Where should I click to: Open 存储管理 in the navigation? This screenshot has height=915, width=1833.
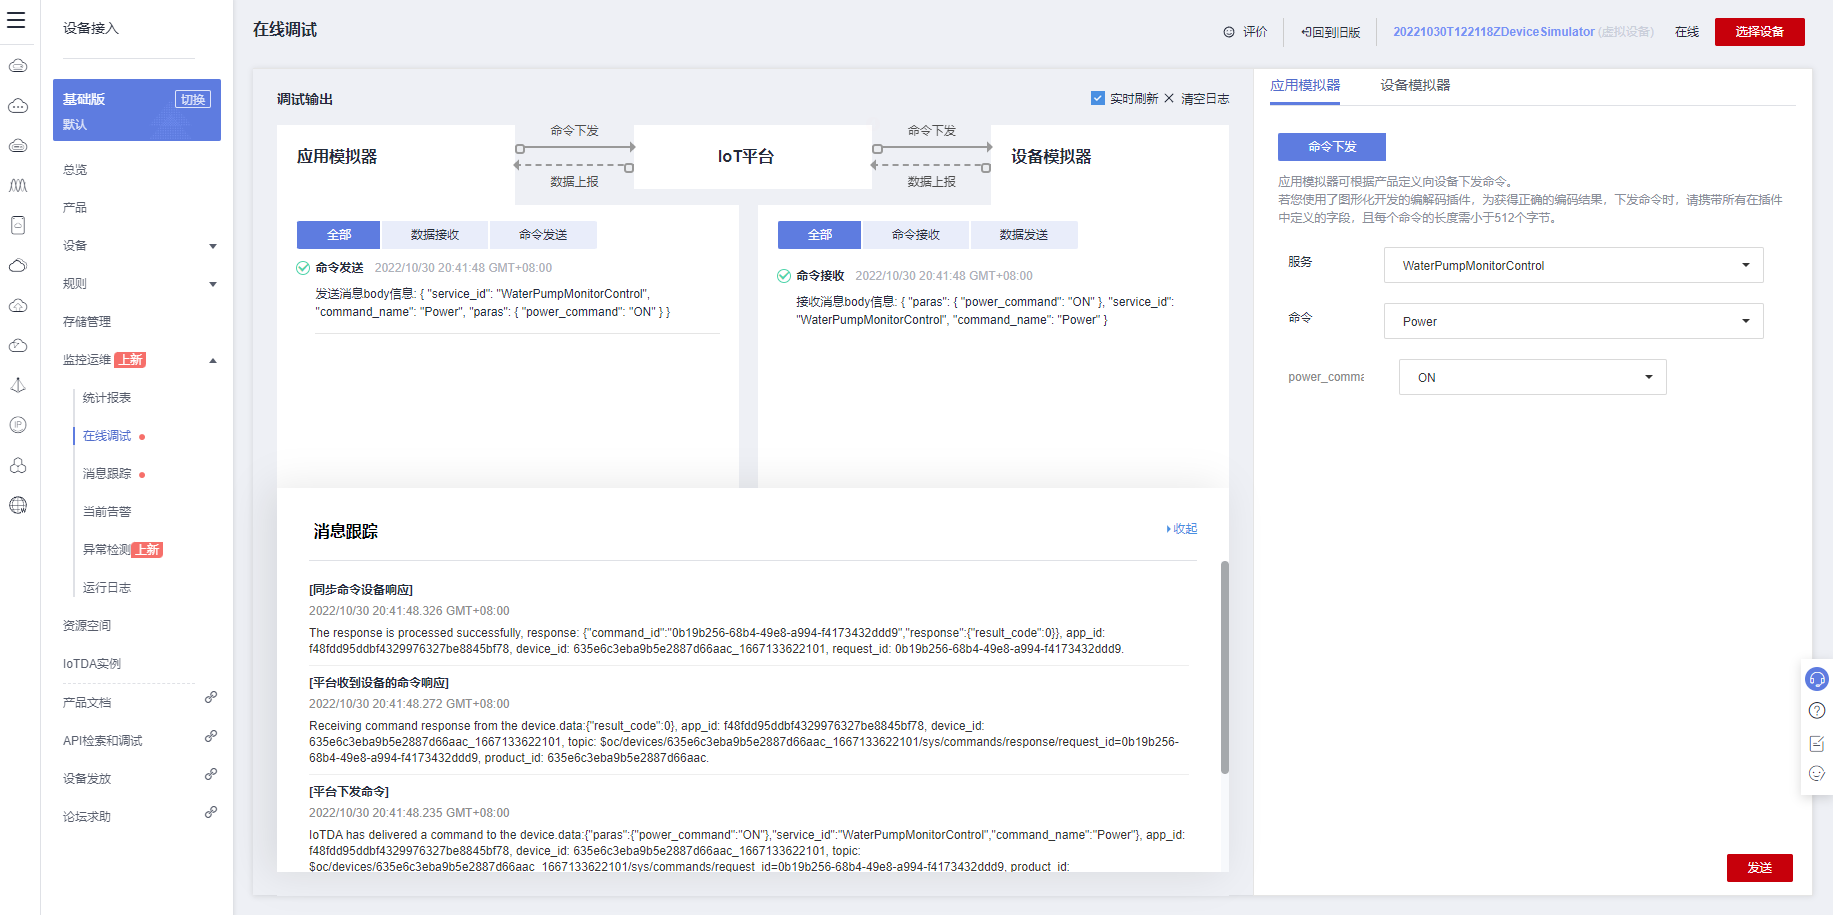87,322
